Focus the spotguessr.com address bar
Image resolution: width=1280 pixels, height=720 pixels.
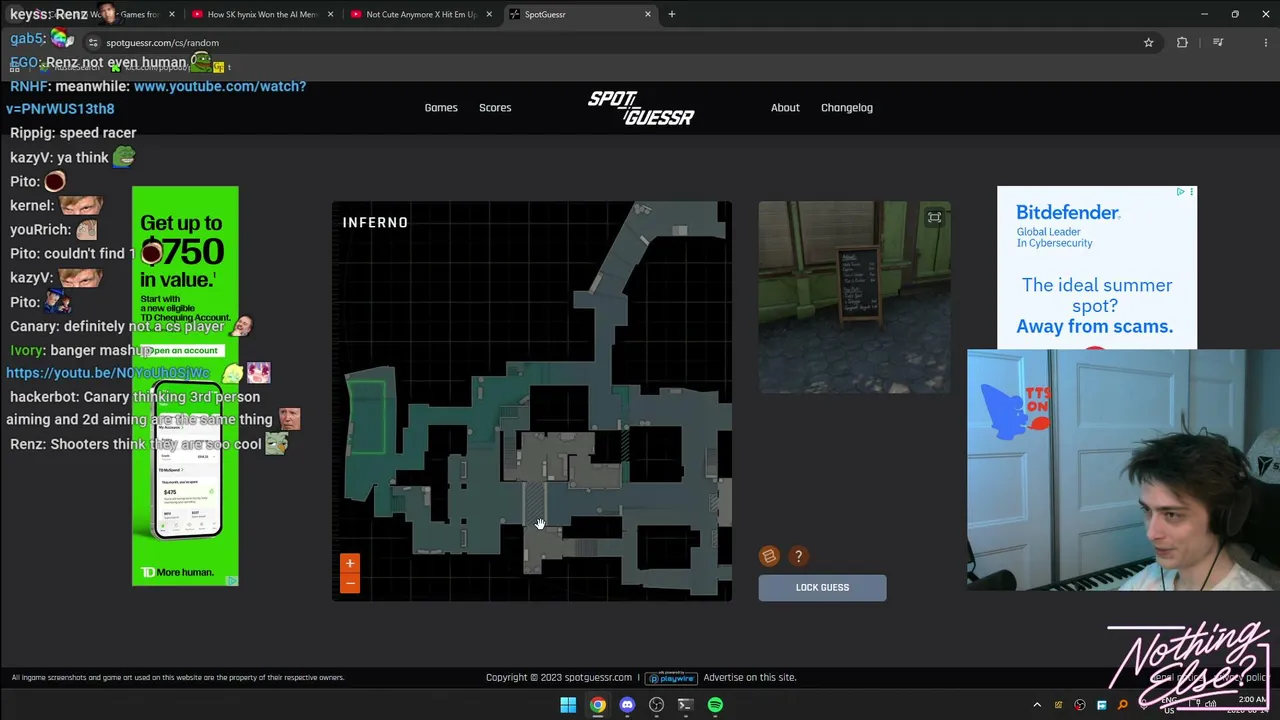(620, 43)
